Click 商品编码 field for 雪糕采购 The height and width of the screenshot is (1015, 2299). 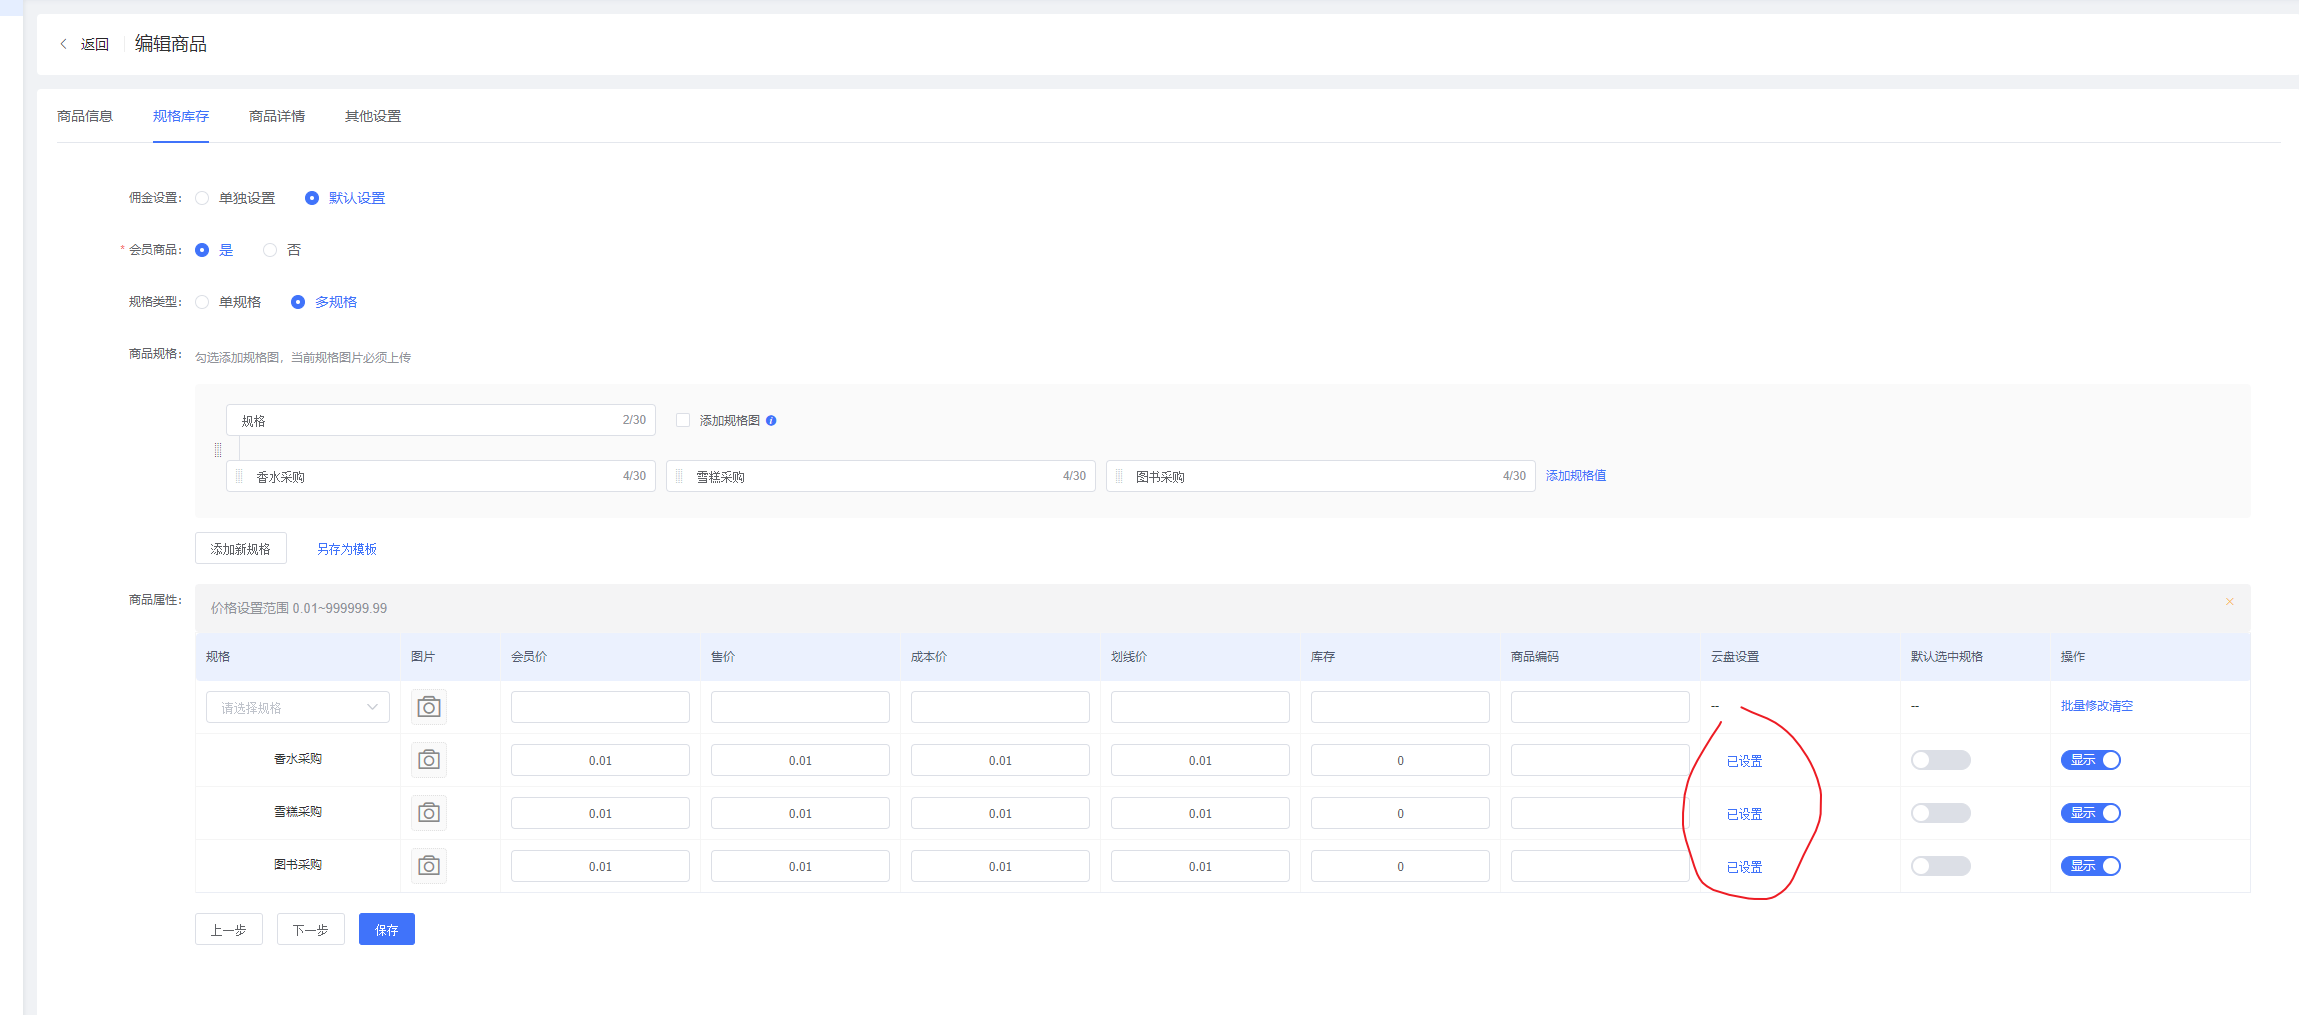pyautogui.click(x=1600, y=813)
